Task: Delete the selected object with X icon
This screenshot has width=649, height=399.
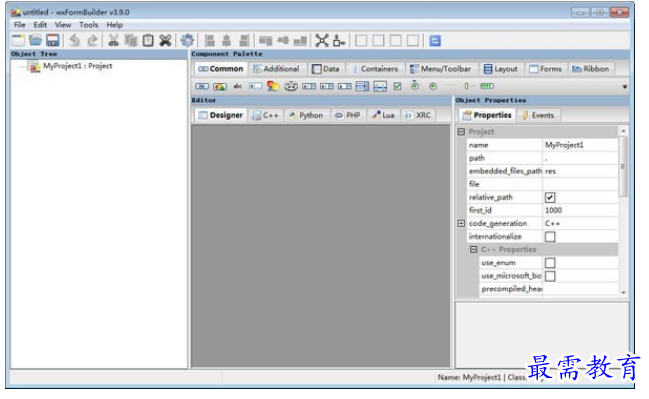Action: click(x=165, y=41)
